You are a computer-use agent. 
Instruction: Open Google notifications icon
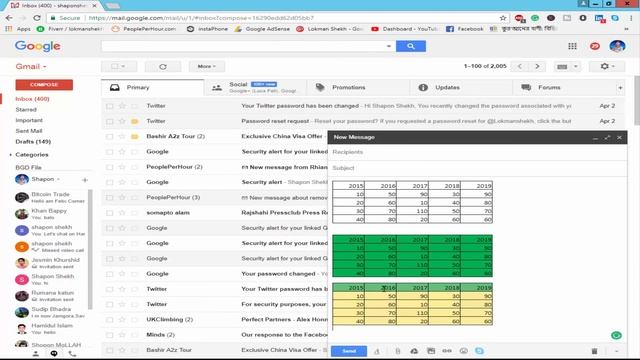595,46
